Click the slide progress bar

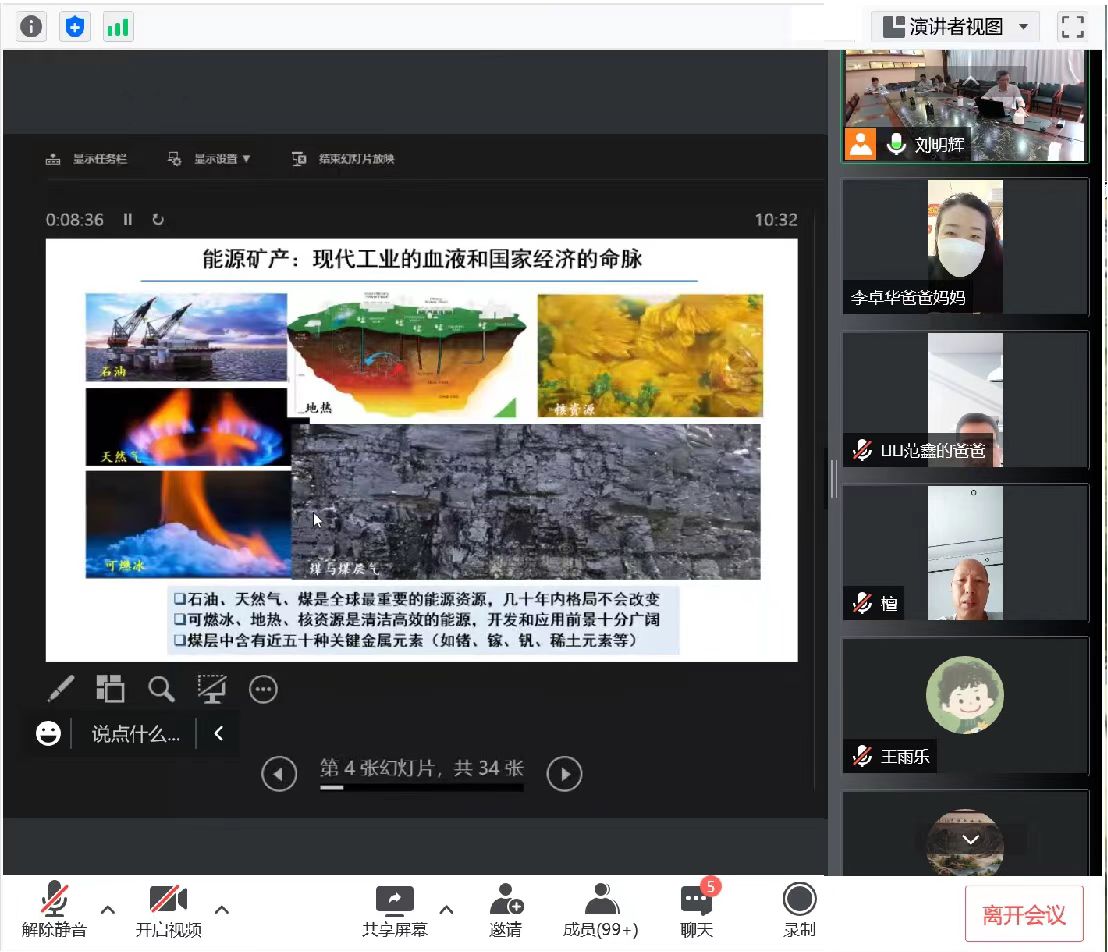[x=421, y=788]
